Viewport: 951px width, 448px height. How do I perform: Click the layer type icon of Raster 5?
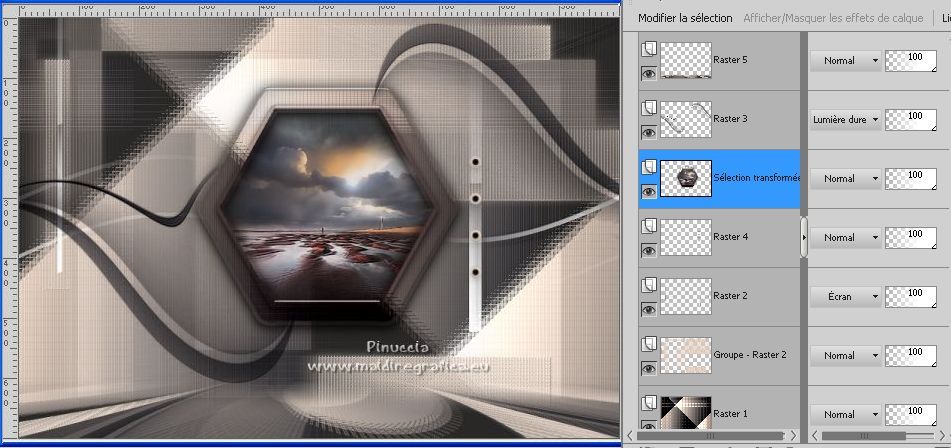pos(649,49)
